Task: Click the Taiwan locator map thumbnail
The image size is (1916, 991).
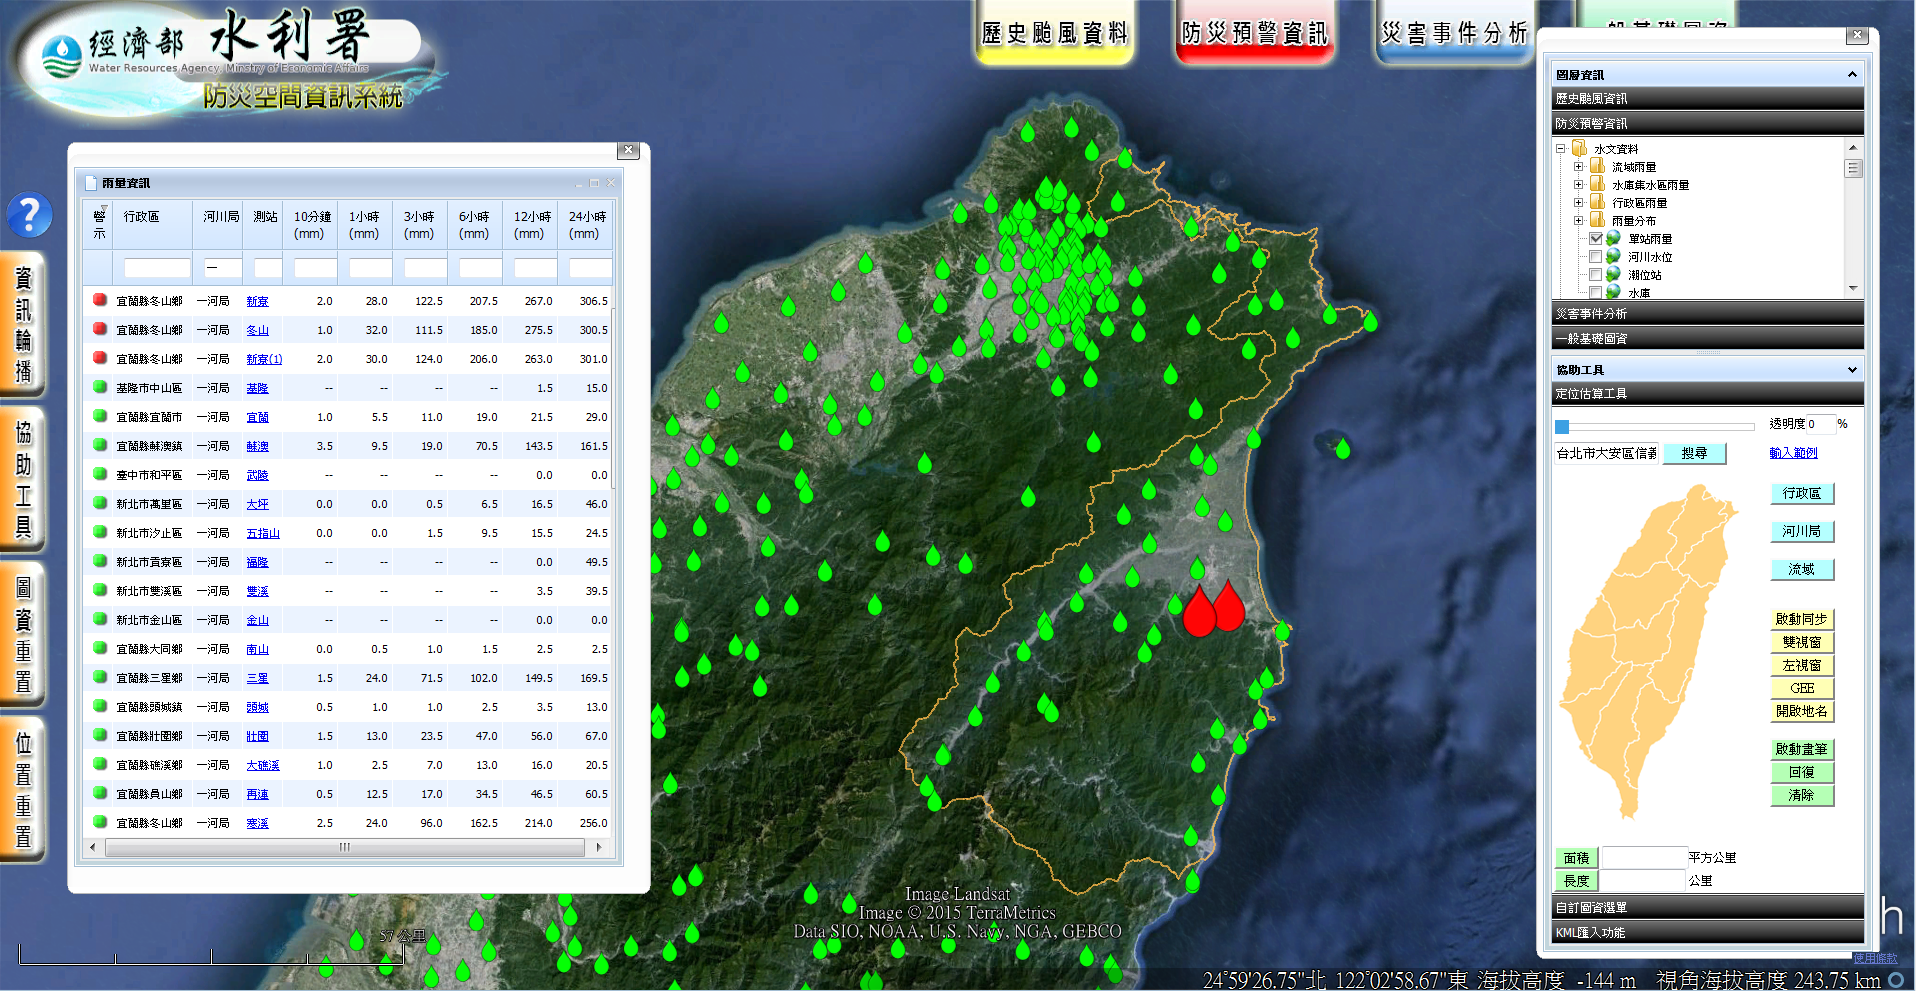Action: coord(1649,650)
